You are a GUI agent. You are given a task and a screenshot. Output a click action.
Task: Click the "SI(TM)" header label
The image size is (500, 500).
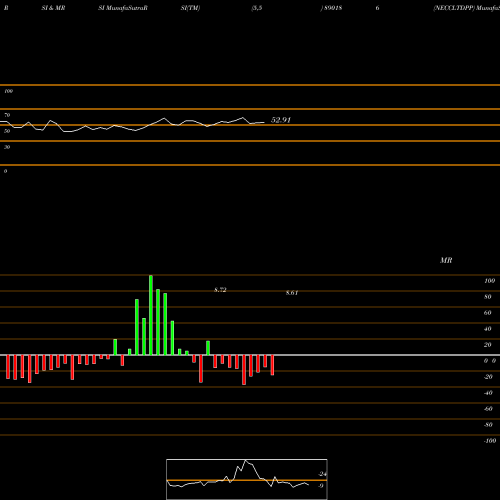pos(190,8)
